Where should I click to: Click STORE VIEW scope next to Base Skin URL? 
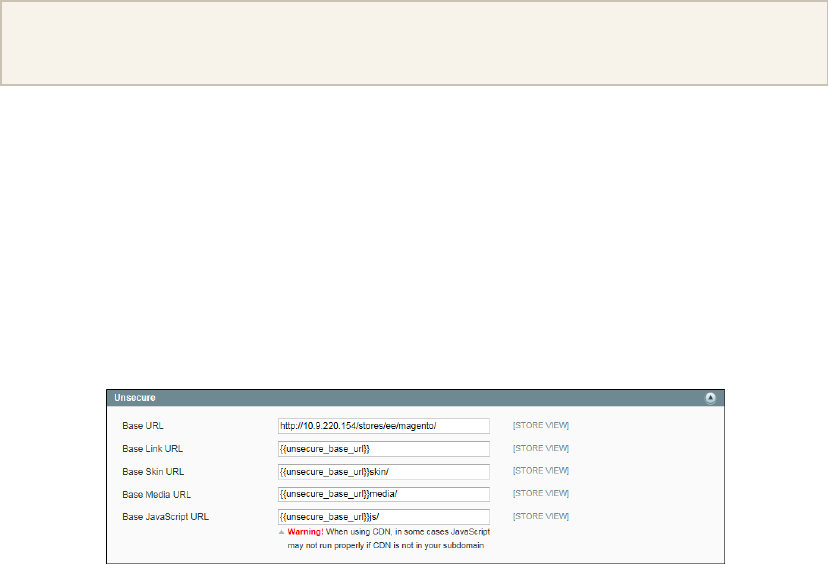pos(541,471)
